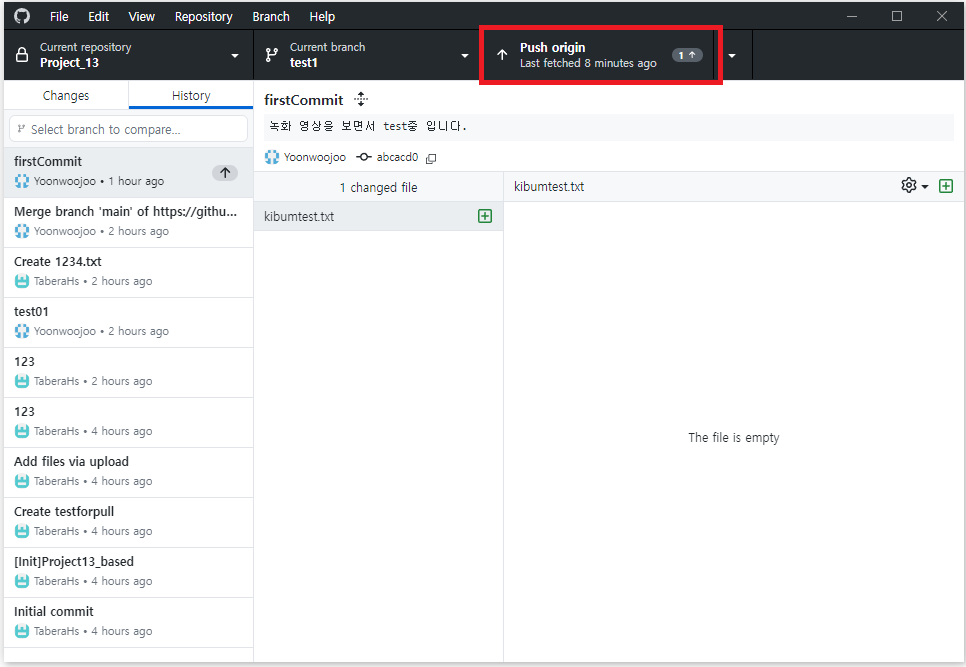Click the commit hash abcacd0

397,157
